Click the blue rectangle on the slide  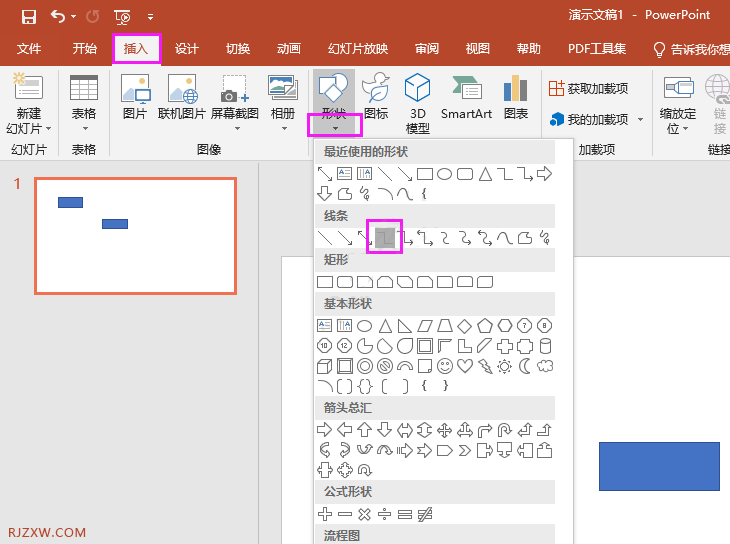tap(659, 466)
